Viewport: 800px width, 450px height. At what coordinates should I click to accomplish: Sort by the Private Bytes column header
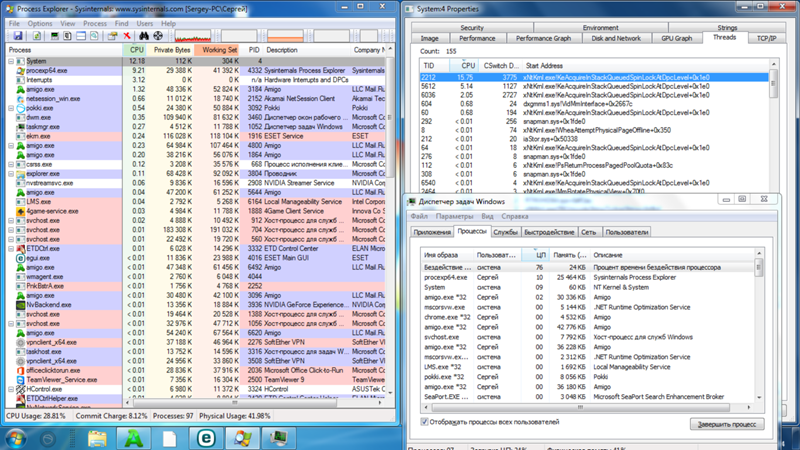click(170, 50)
